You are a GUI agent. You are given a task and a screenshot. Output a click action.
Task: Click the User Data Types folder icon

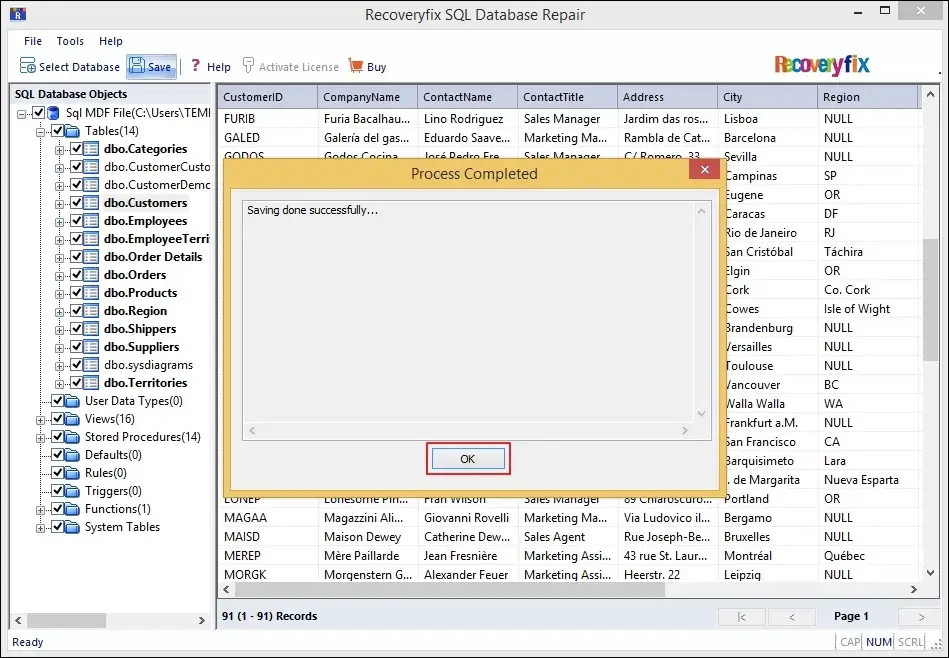73,401
